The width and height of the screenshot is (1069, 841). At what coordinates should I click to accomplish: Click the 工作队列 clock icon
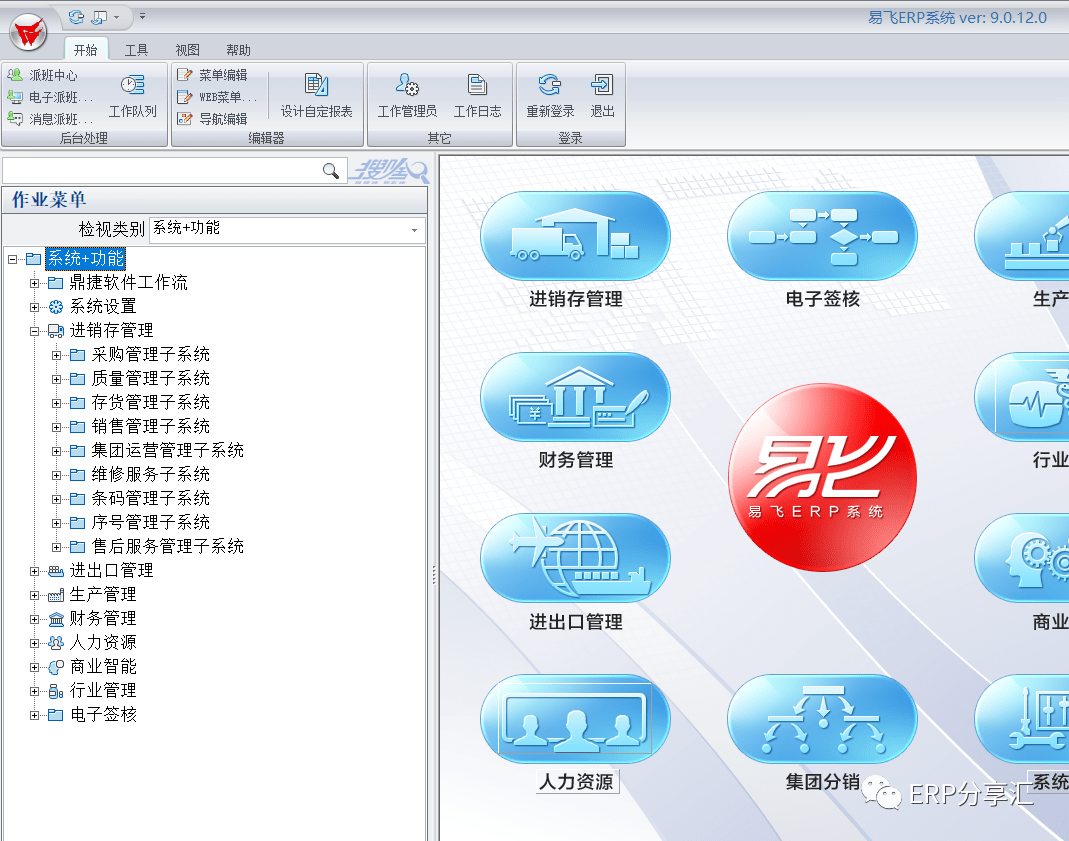[x=133, y=85]
